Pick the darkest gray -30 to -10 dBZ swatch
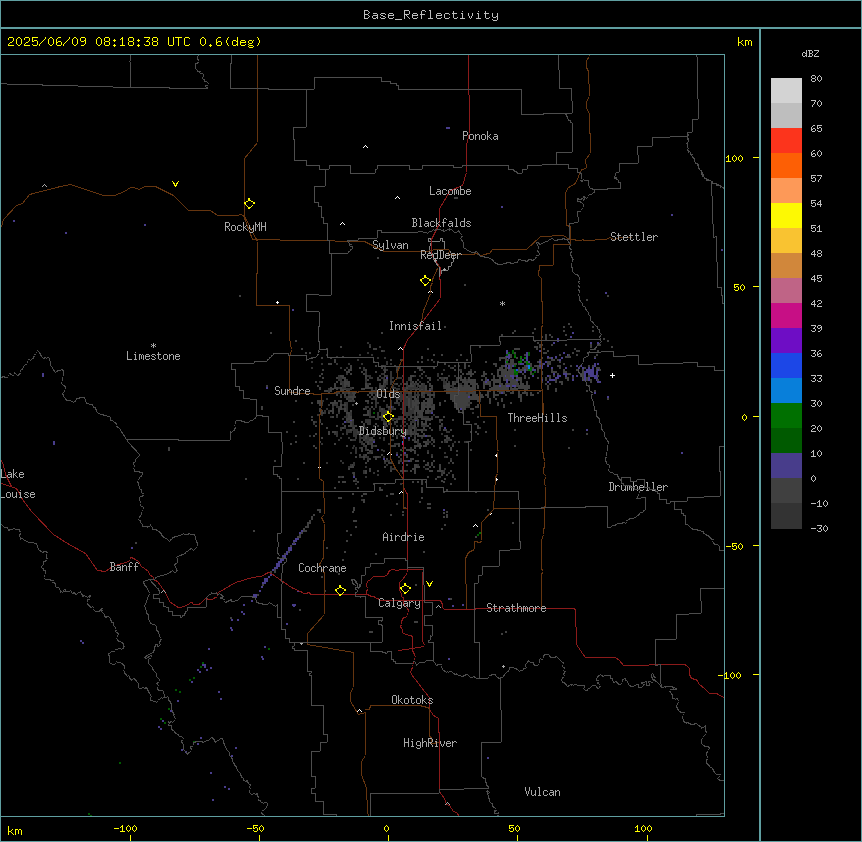Image resolution: width=862 pixels, height=842 pixels. [x=786, y=516]
